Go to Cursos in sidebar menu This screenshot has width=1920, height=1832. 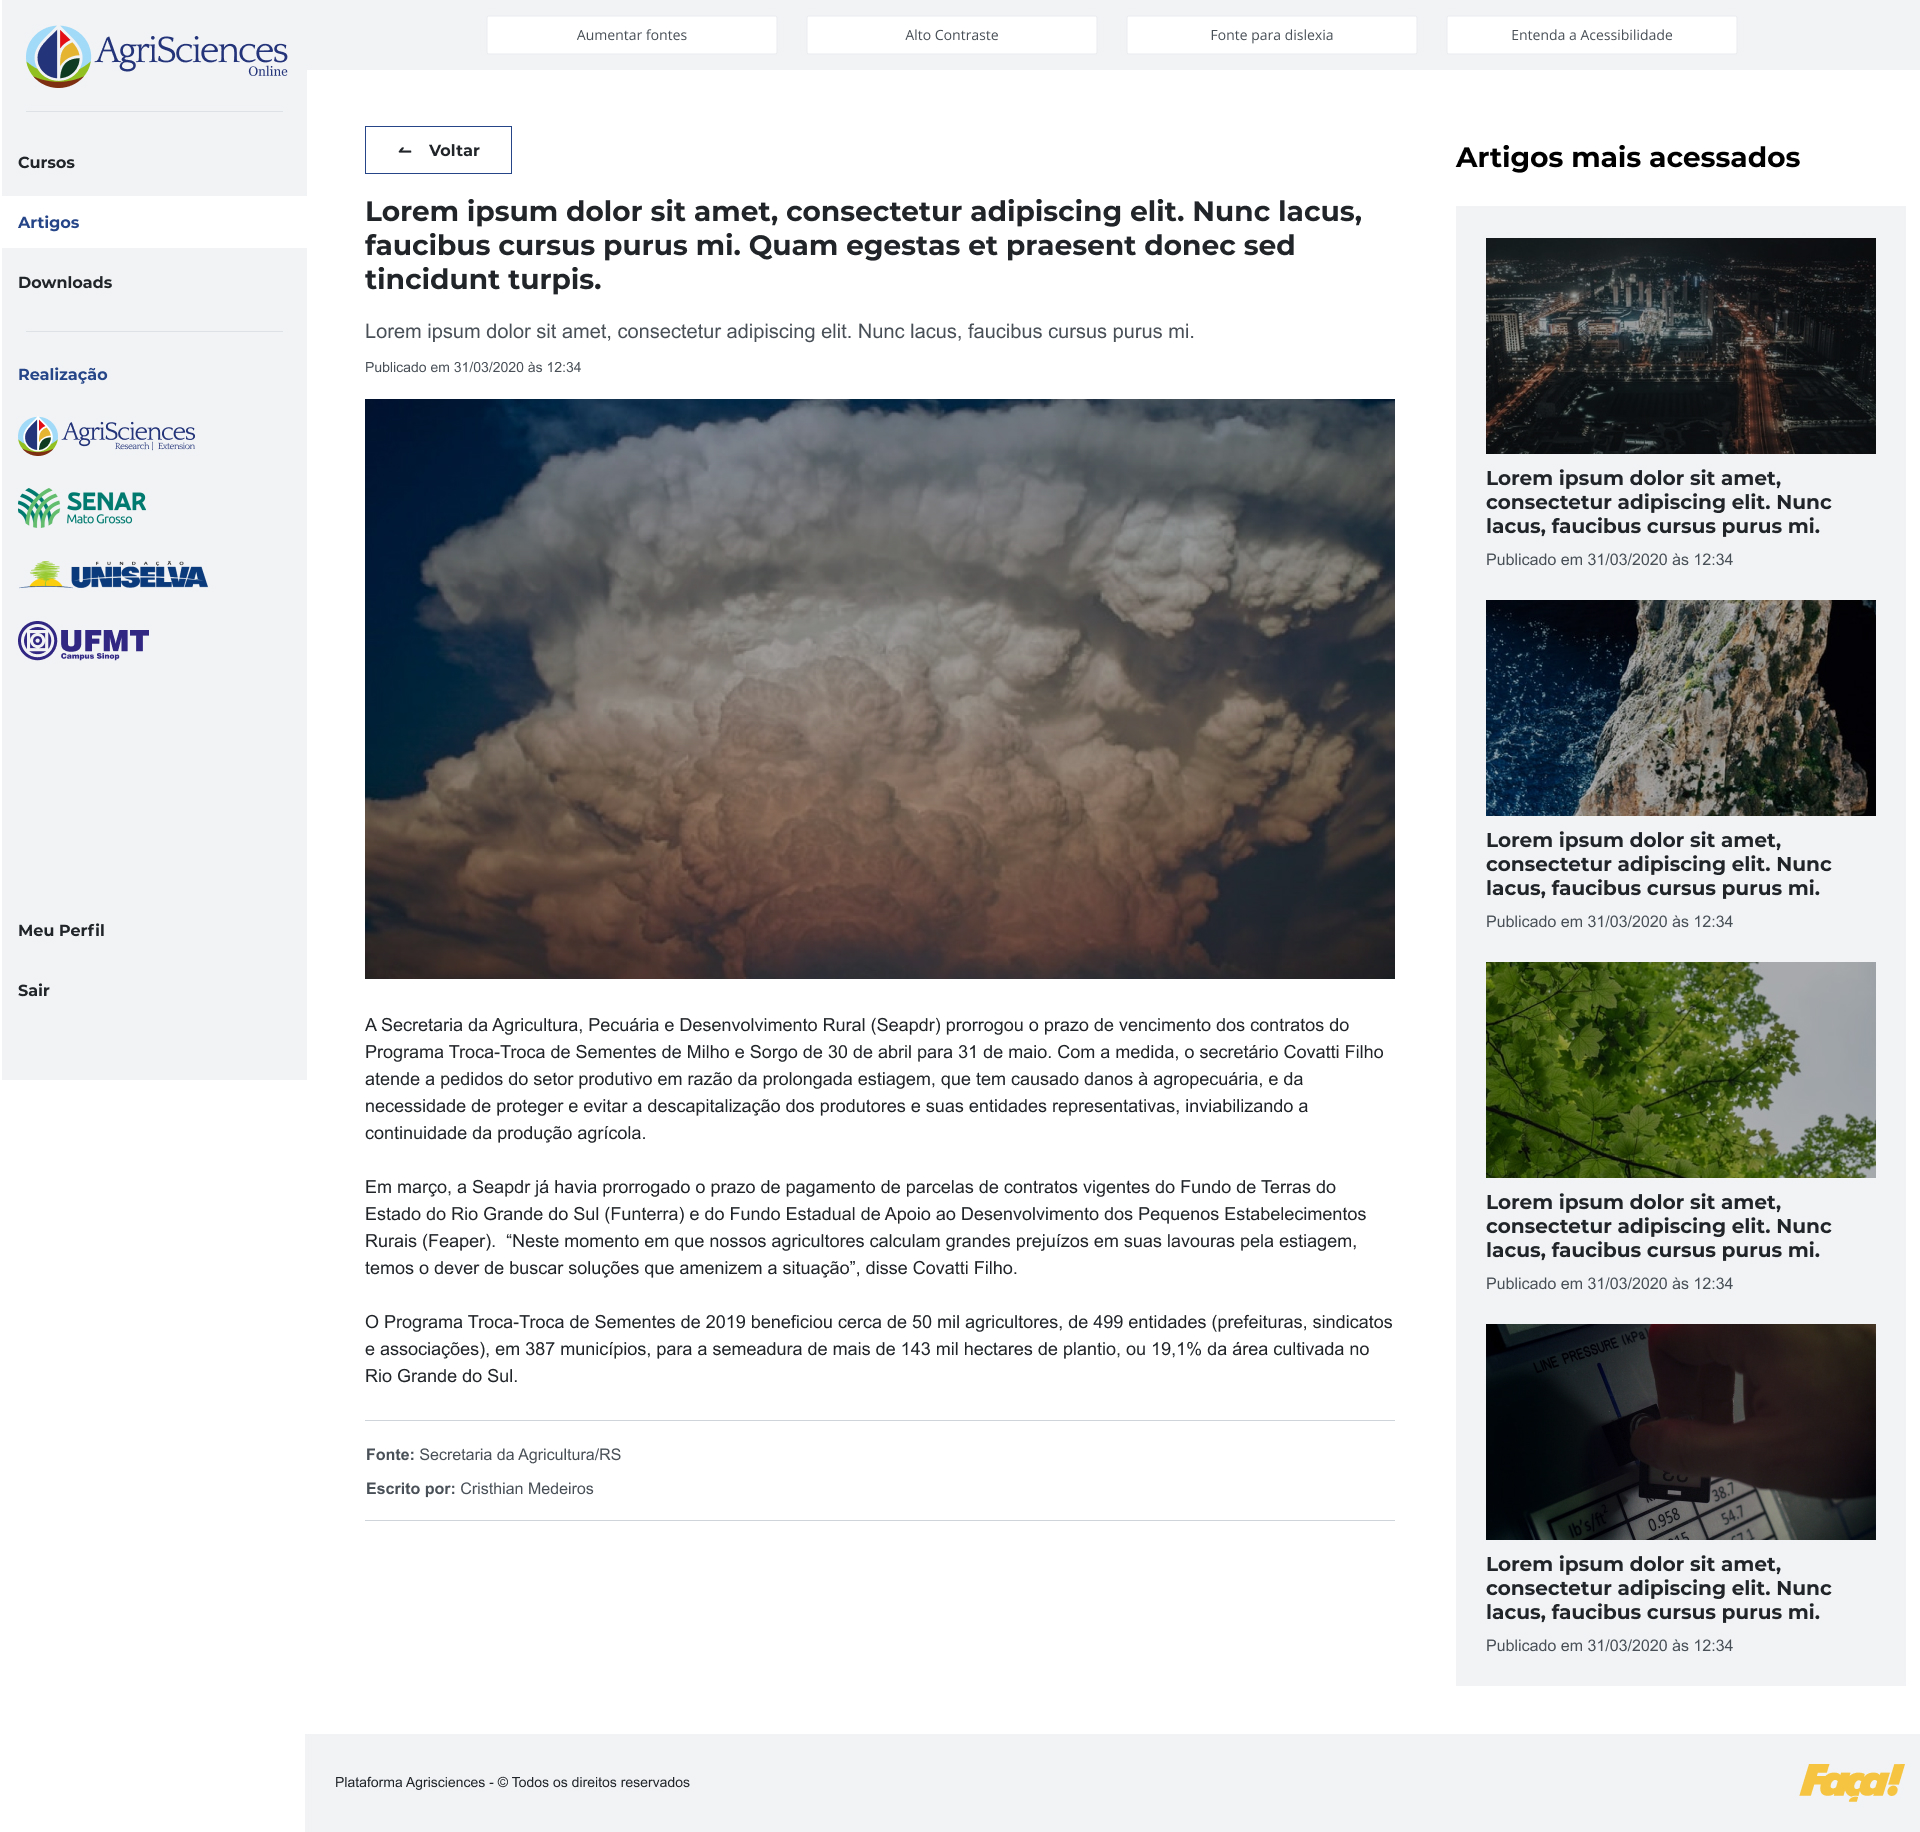46,162
